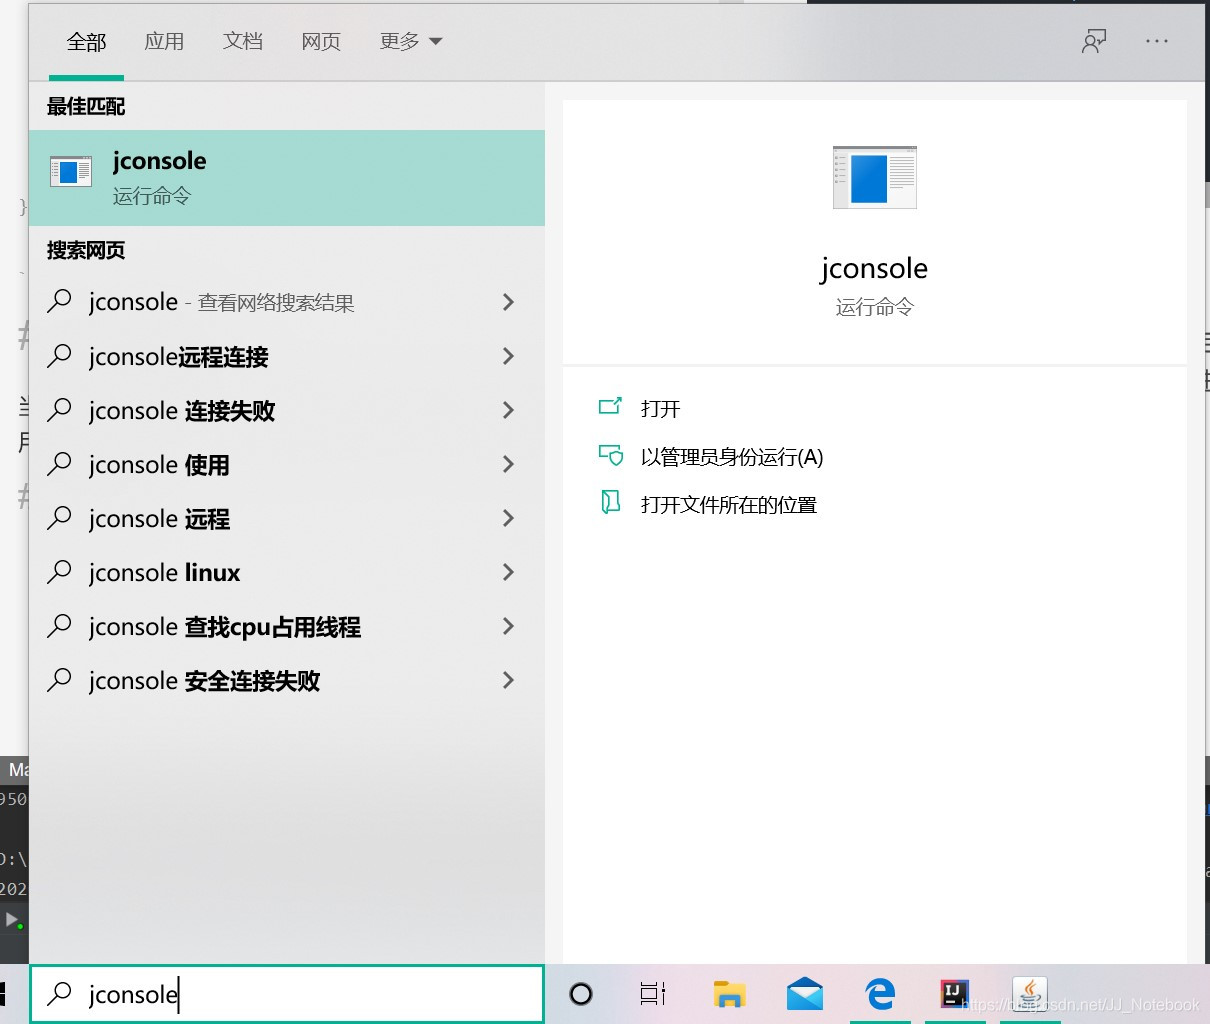
Task: Click the 打开 open icon
Action: point(610,407)
